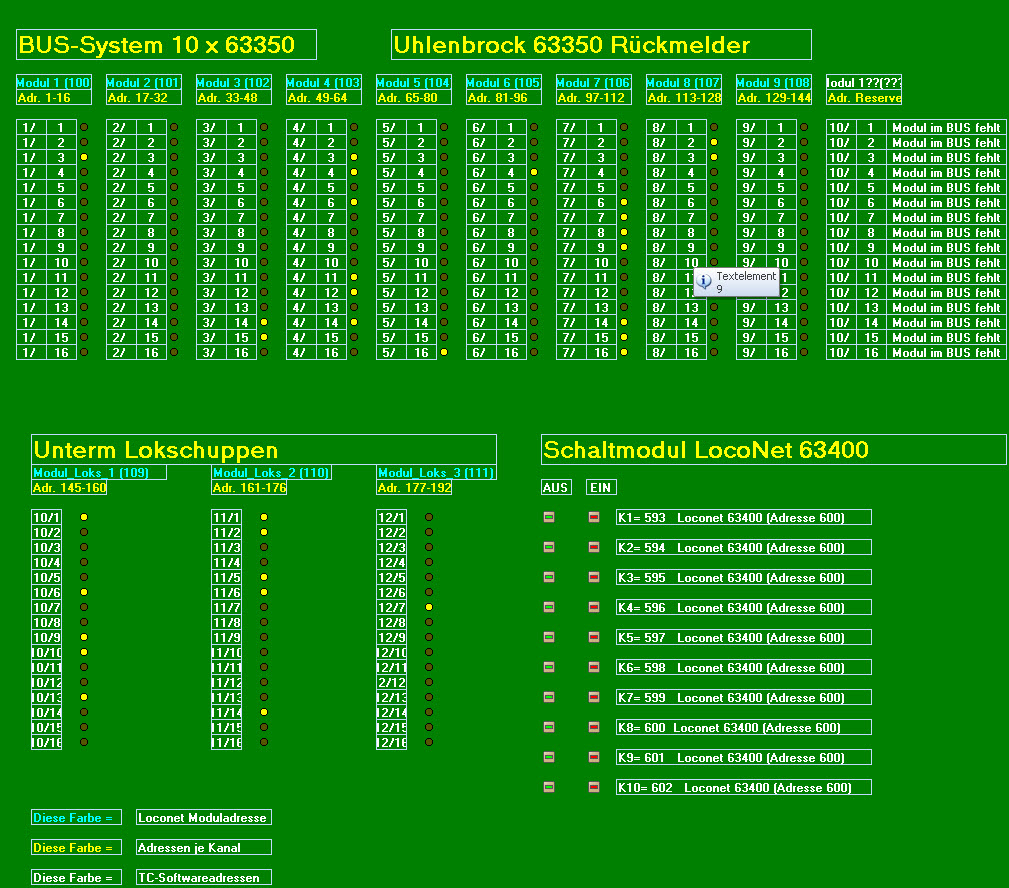Select the "Modul_Loks_1 (109)" label
1009x888 pixels.
coord(99,472)
